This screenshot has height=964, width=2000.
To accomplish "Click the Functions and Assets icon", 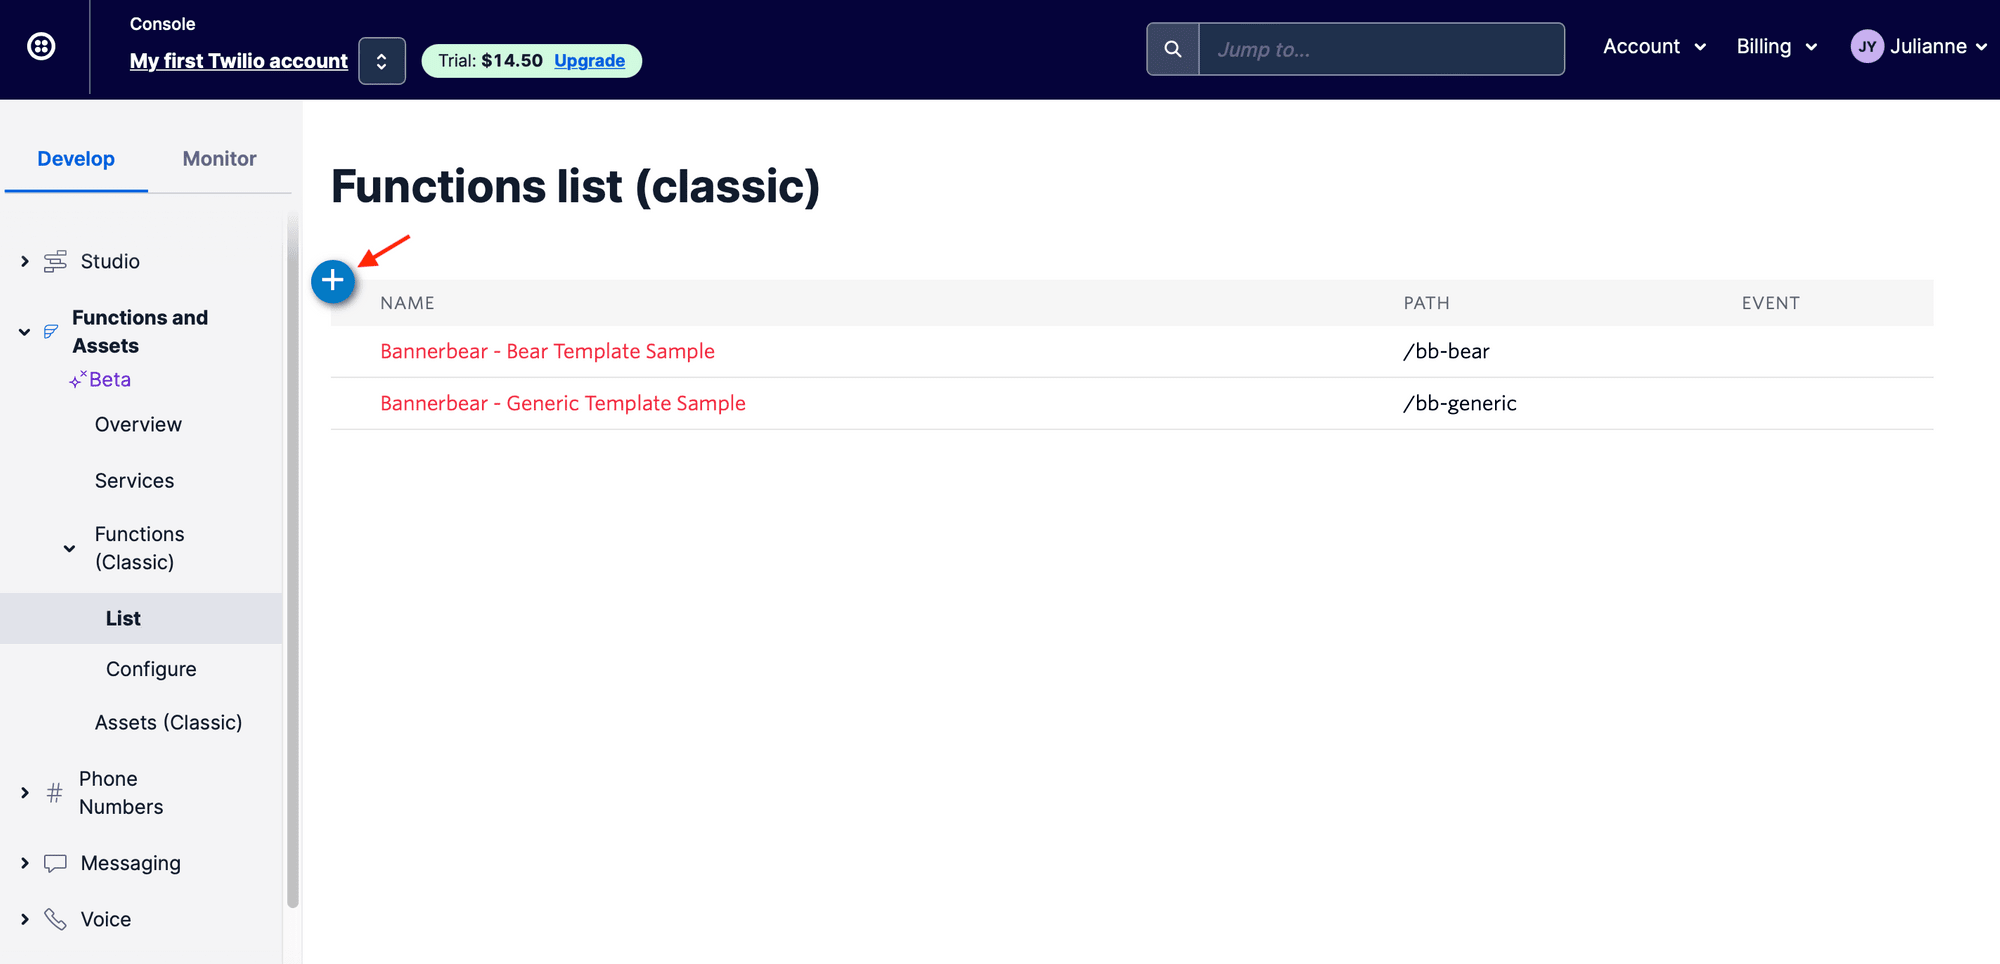I will (51, 331).
